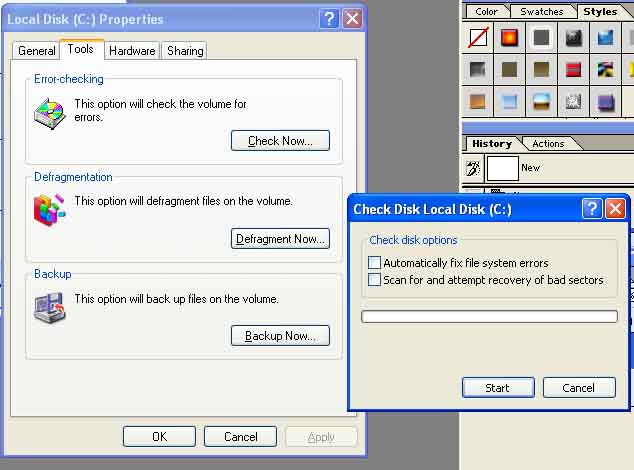Viewport: 634px width, 470px height.
Task: Apply the golden brown gradient style
Action: coord(541,69)
